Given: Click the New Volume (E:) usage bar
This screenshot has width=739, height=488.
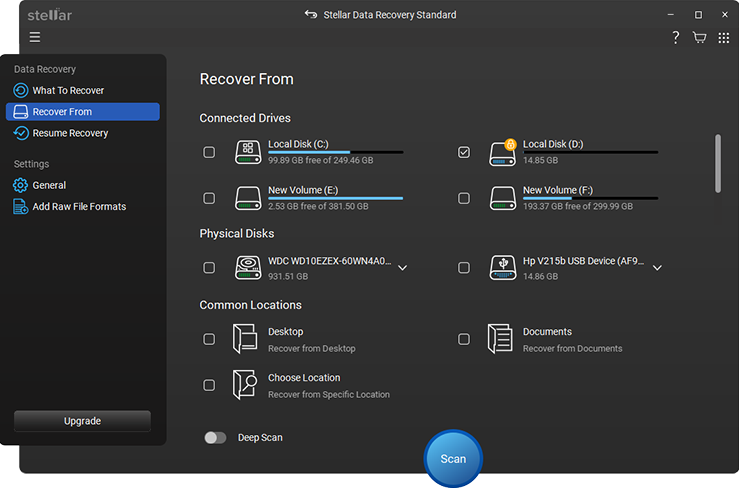Looking at the screenshot, I should coord(336,199).
